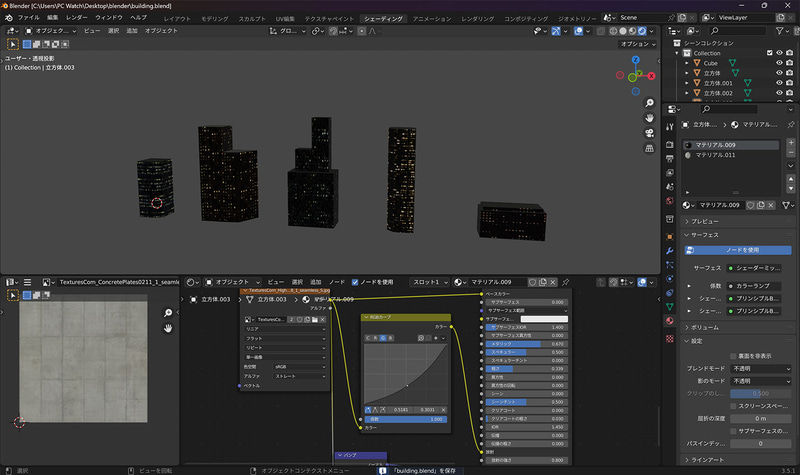
Task: Open the オプション button in the viewport
Action: [x=637, y=44]
